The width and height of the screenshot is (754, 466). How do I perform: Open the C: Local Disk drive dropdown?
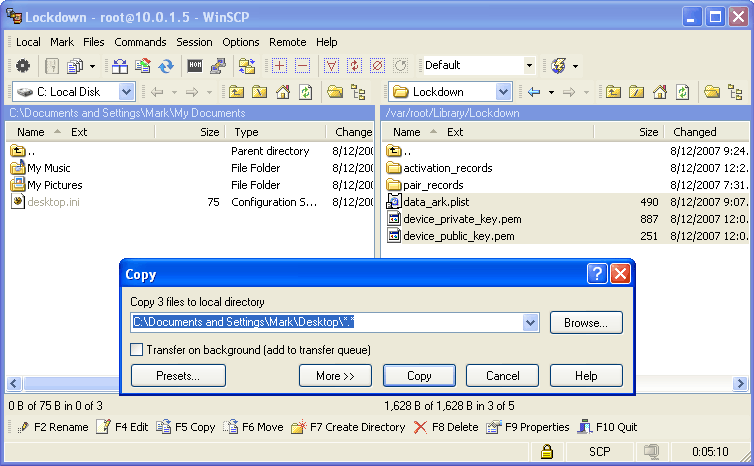point(126,91)
